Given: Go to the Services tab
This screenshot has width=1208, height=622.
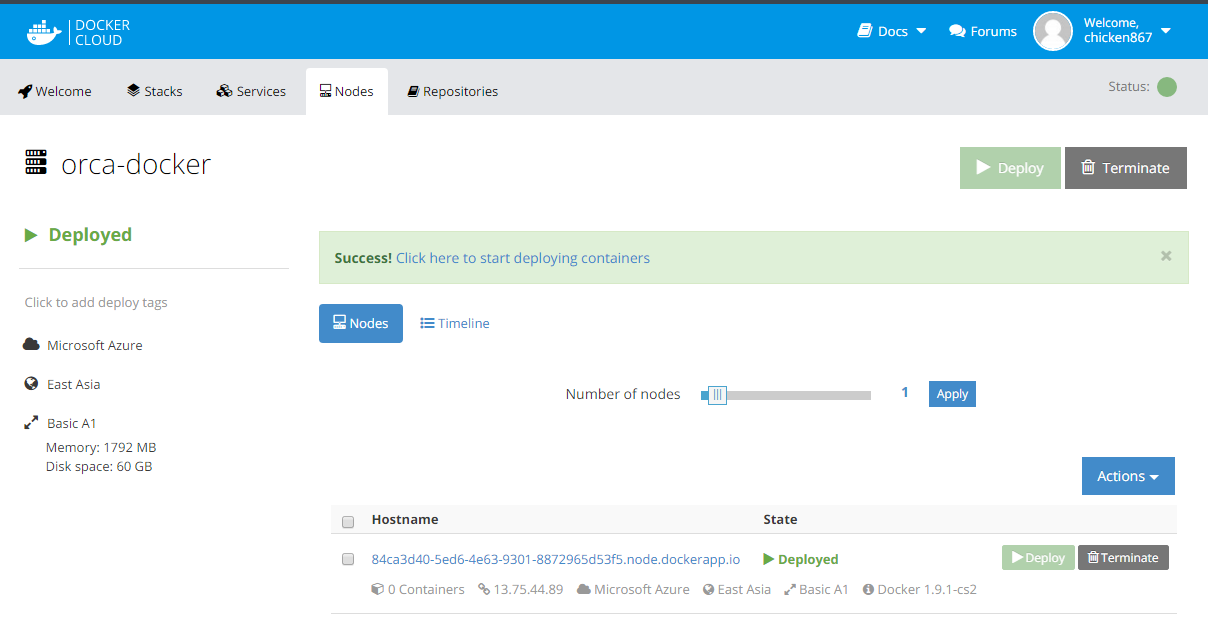Looking at the screenshot, I should click(x=251, y=91).
